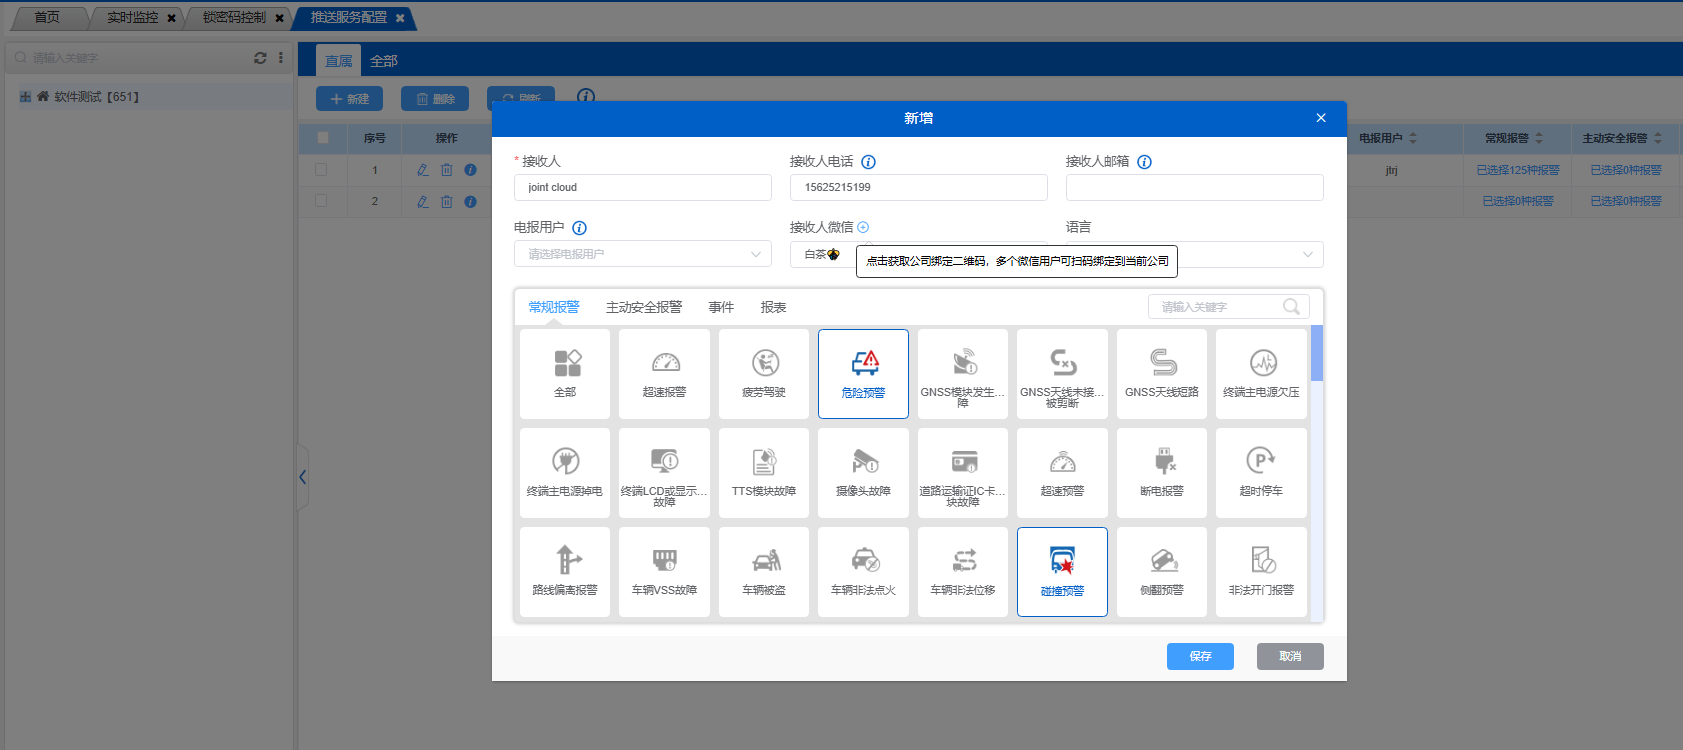Select the 全部 (all alarms) tile
This screenshot has width=1683, height=750.
coord(565,374)
